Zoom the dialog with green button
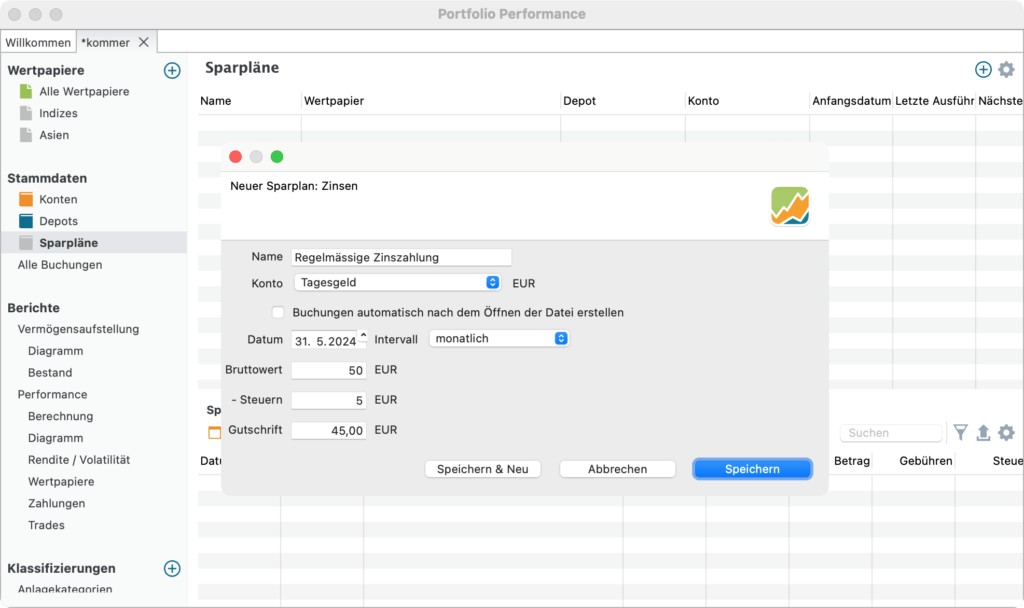The image size is (1024, 608). click(277, 157)
